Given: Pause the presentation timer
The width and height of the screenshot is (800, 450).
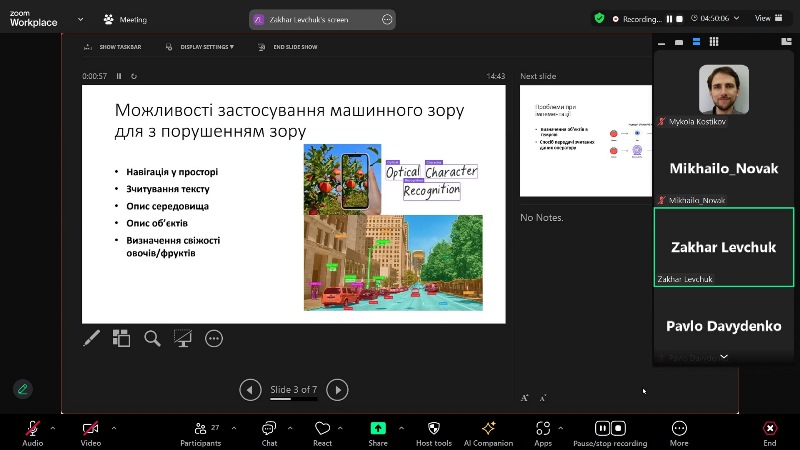Looking at the screenshot, I should click(119, 76).
